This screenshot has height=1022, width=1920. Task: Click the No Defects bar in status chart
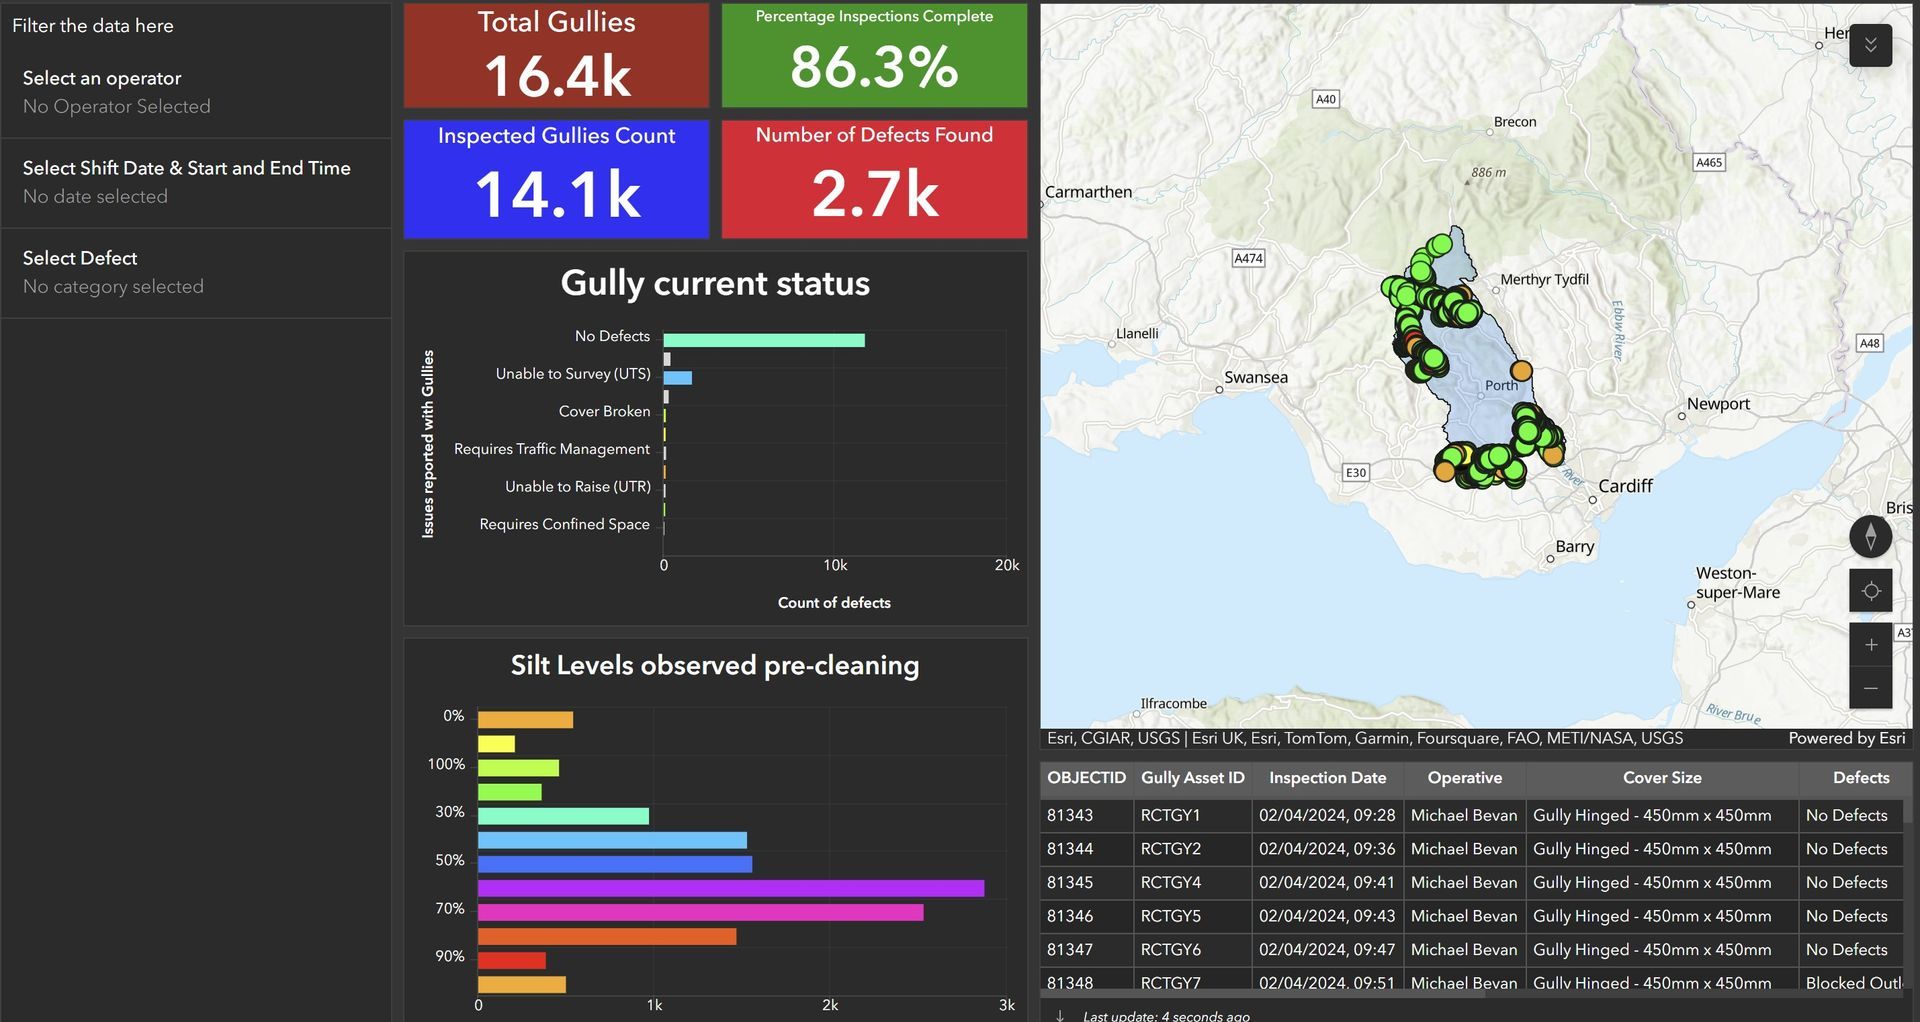[764, 340]
